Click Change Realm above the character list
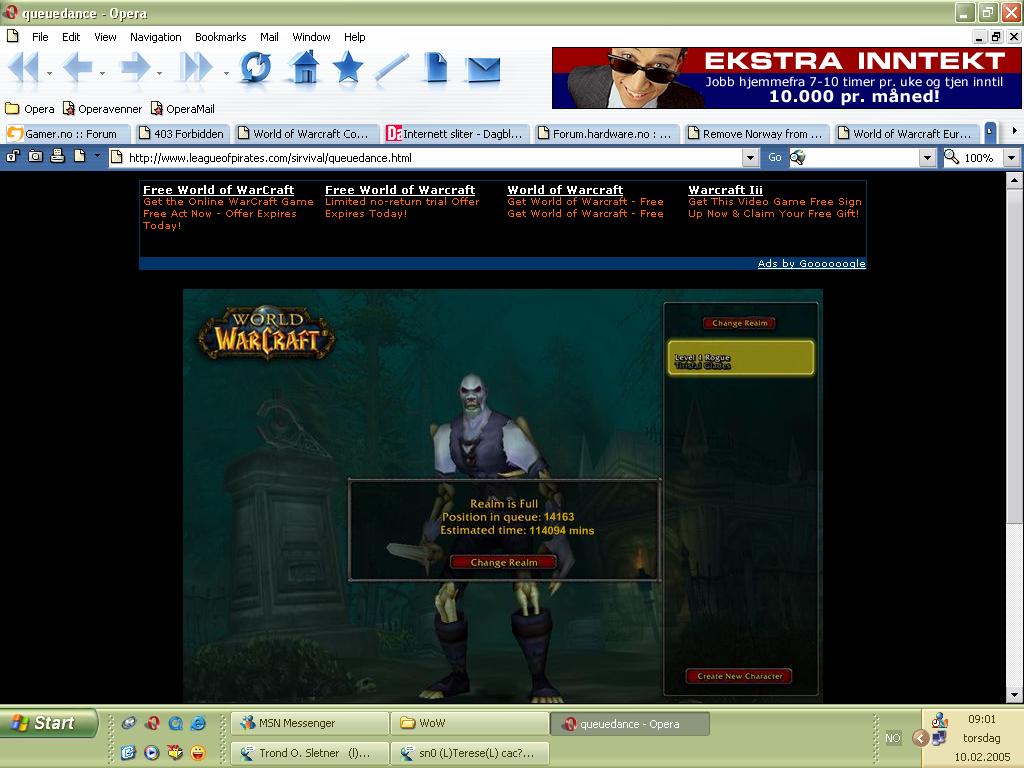Screen dimensions: 1024x768 pyautogui.click(x=739, y=323)
